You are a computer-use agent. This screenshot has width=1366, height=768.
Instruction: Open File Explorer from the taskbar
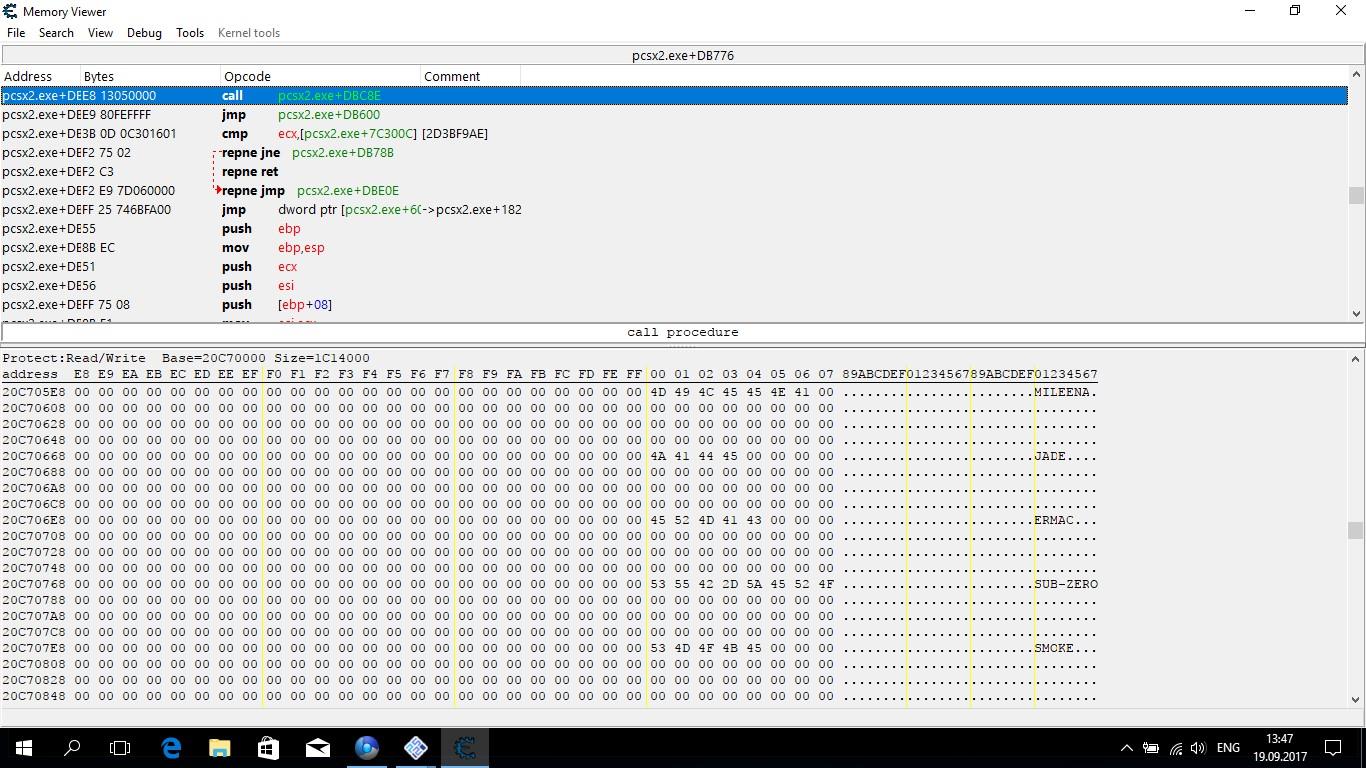219,747
